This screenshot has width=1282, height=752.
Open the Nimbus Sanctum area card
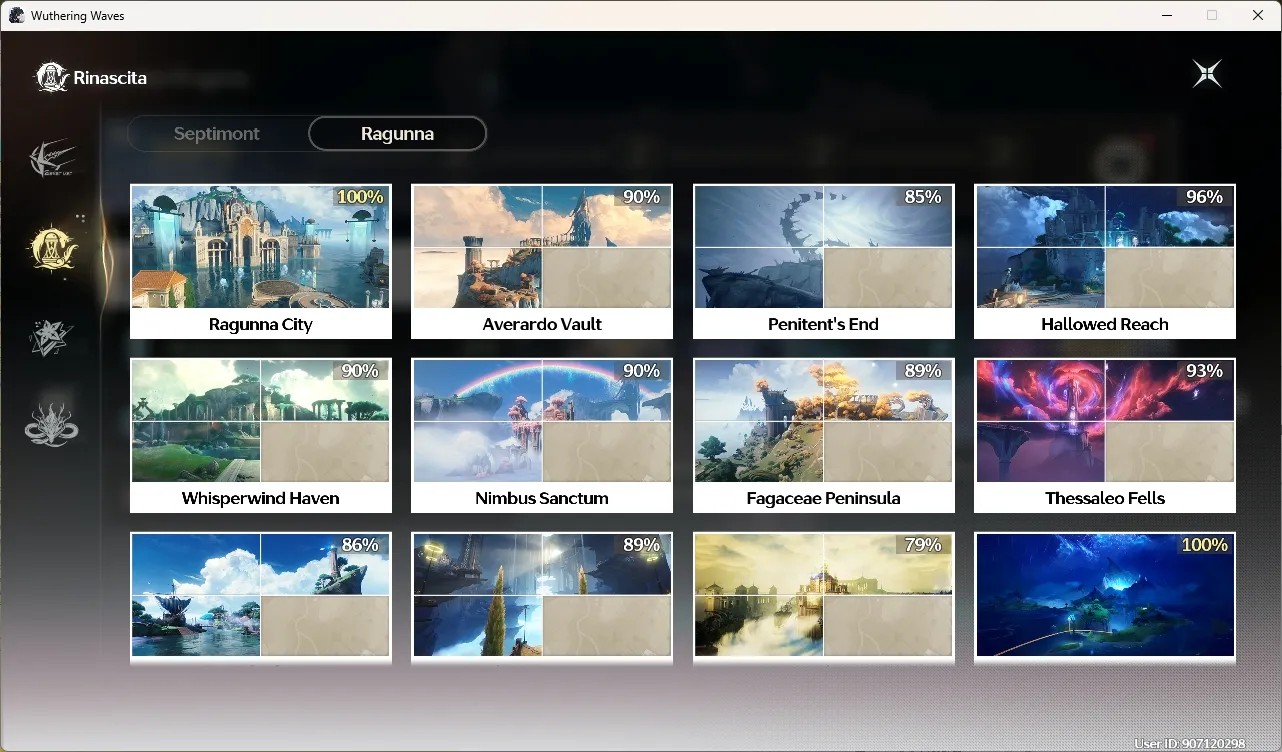point(542,435)
